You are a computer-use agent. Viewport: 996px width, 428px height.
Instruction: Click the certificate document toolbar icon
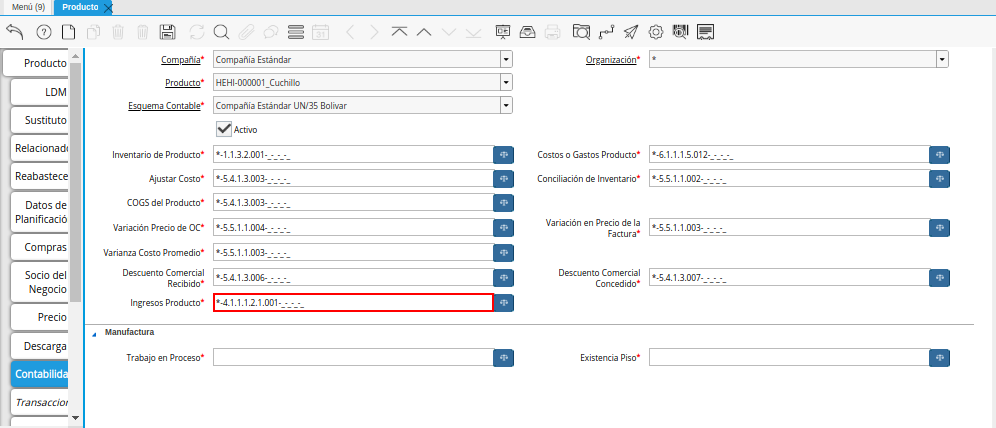705,32
